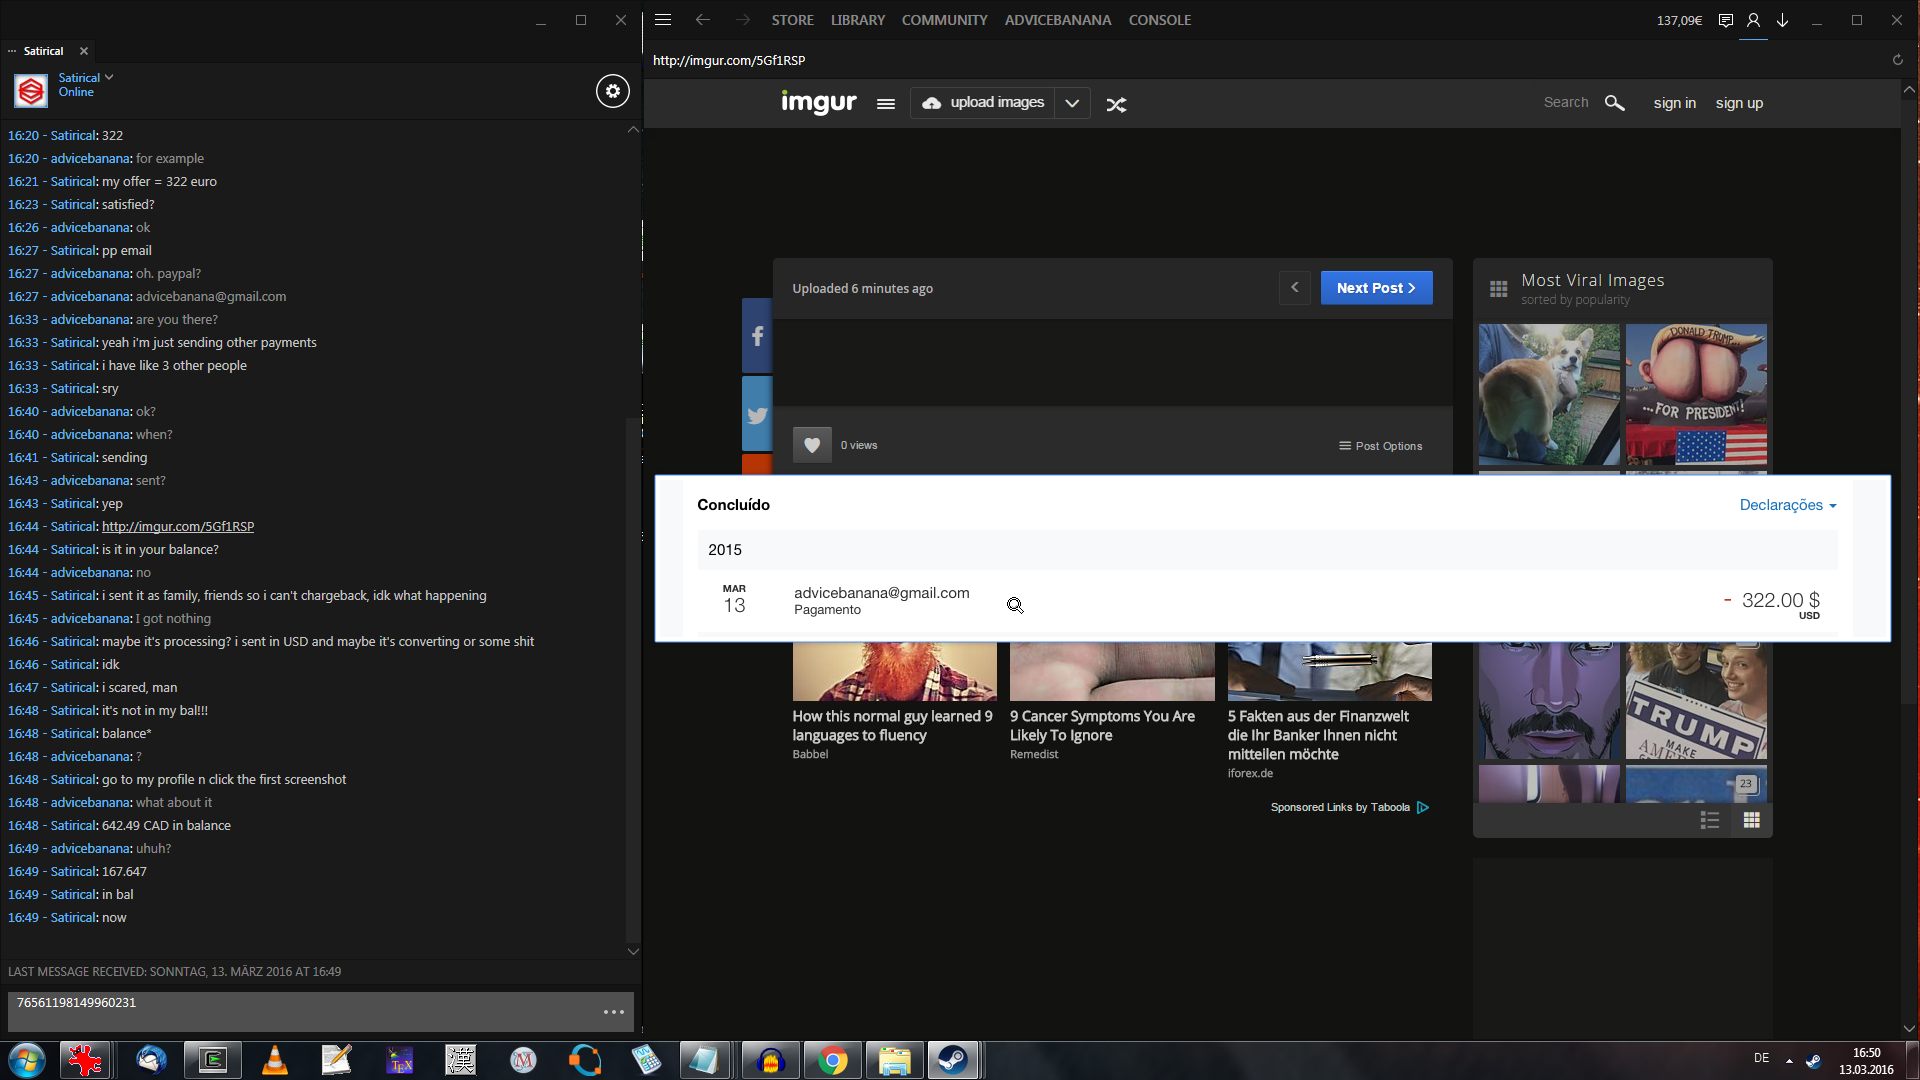Open the imgur.com/5Gf1RSP chat link
The height and width of the screenshot is (1080, 1920).
177,527
